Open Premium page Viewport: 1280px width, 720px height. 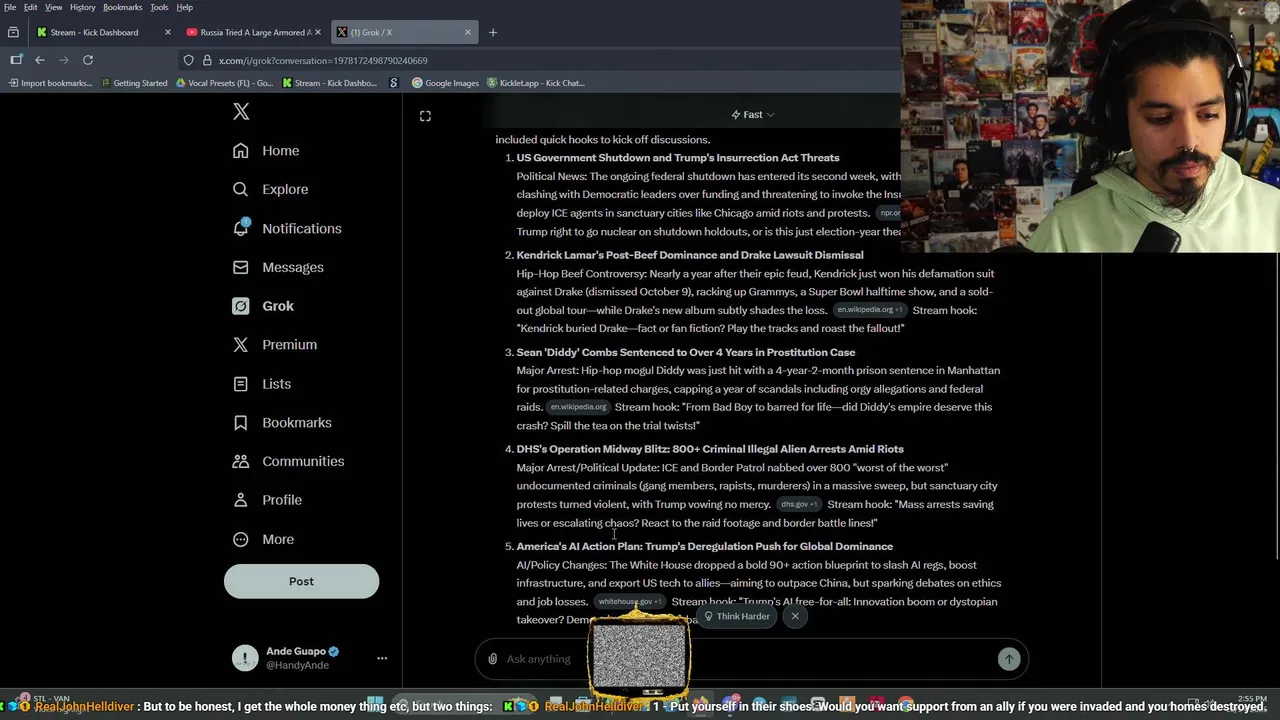274,345
